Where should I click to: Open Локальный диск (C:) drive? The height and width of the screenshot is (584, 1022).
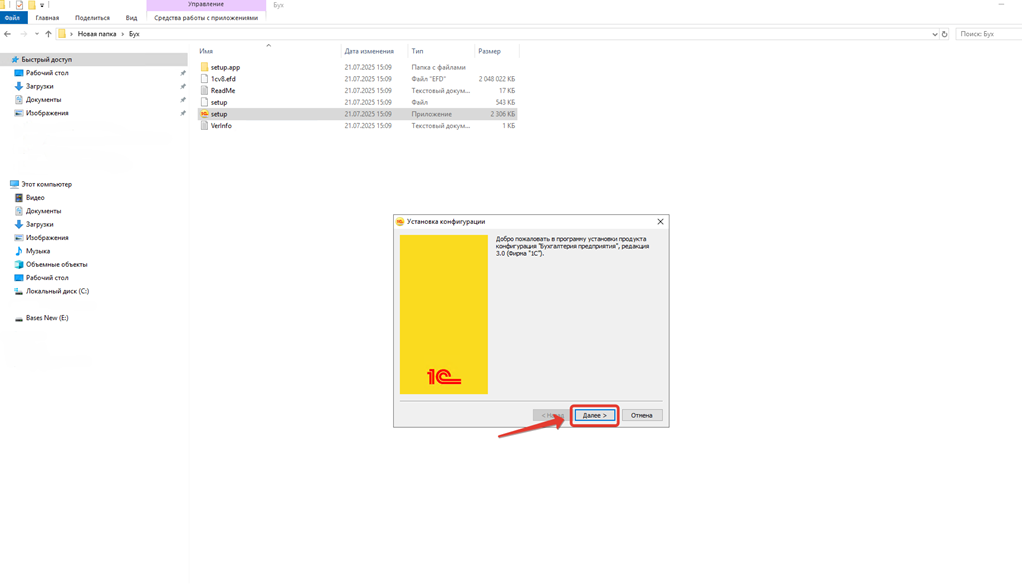click(x=57, y=291)
